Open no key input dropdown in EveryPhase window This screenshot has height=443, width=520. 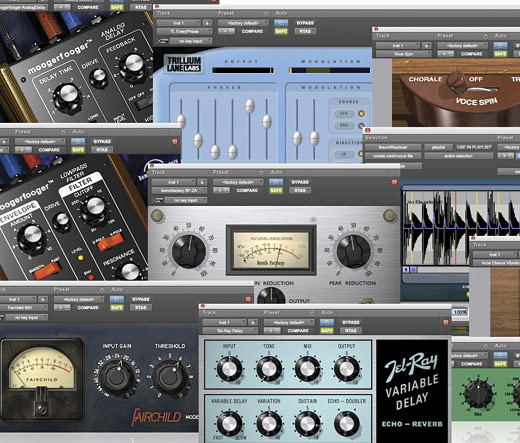pos(191,41)
